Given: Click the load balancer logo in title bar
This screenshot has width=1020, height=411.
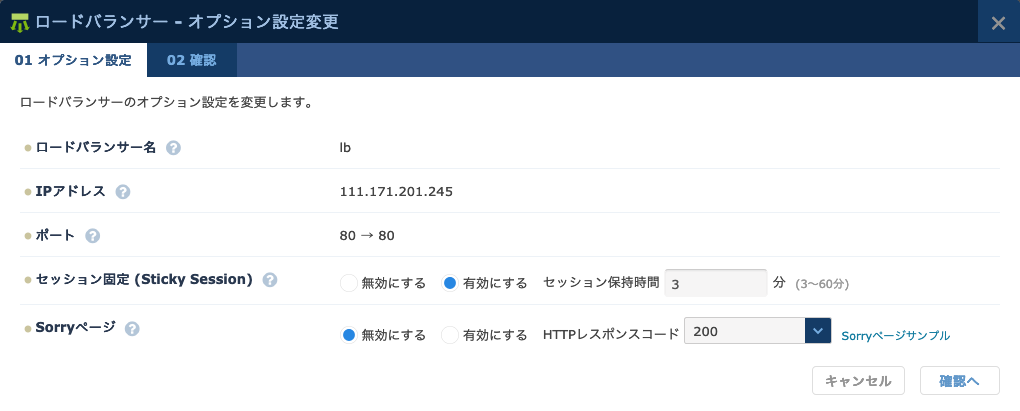Looking at the screenshot, I should click(19, 22).
